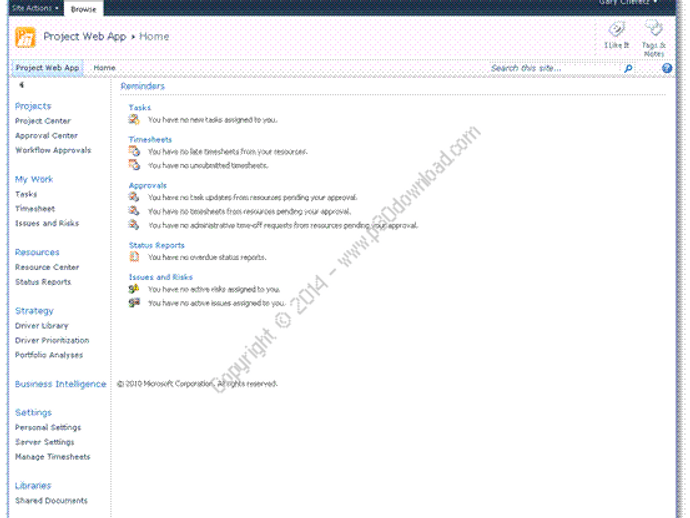
Task: Click the Timesheets heading under Reminders
Action: click(150, 140)
